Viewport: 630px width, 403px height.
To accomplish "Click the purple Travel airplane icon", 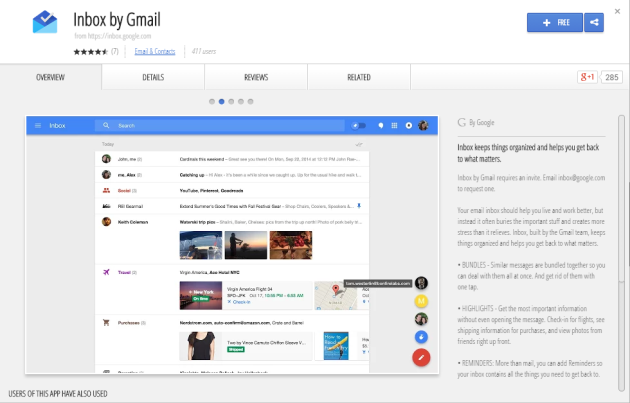I will 106,272.
